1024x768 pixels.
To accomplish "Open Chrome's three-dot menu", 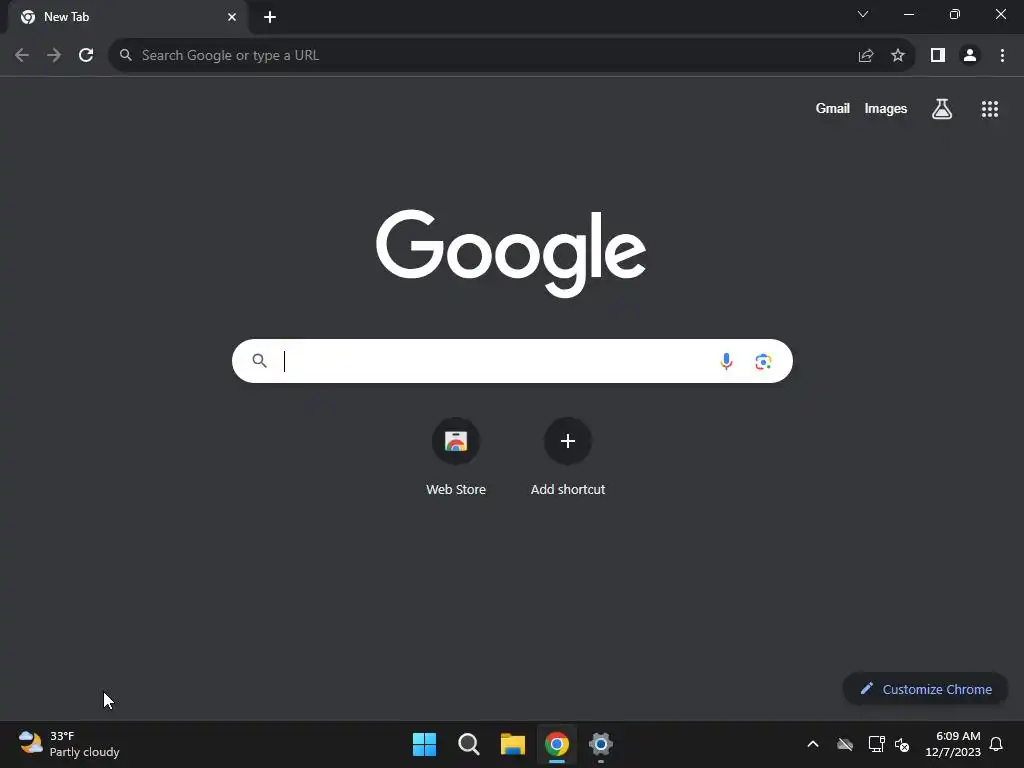I will [x=1002, y=56].
